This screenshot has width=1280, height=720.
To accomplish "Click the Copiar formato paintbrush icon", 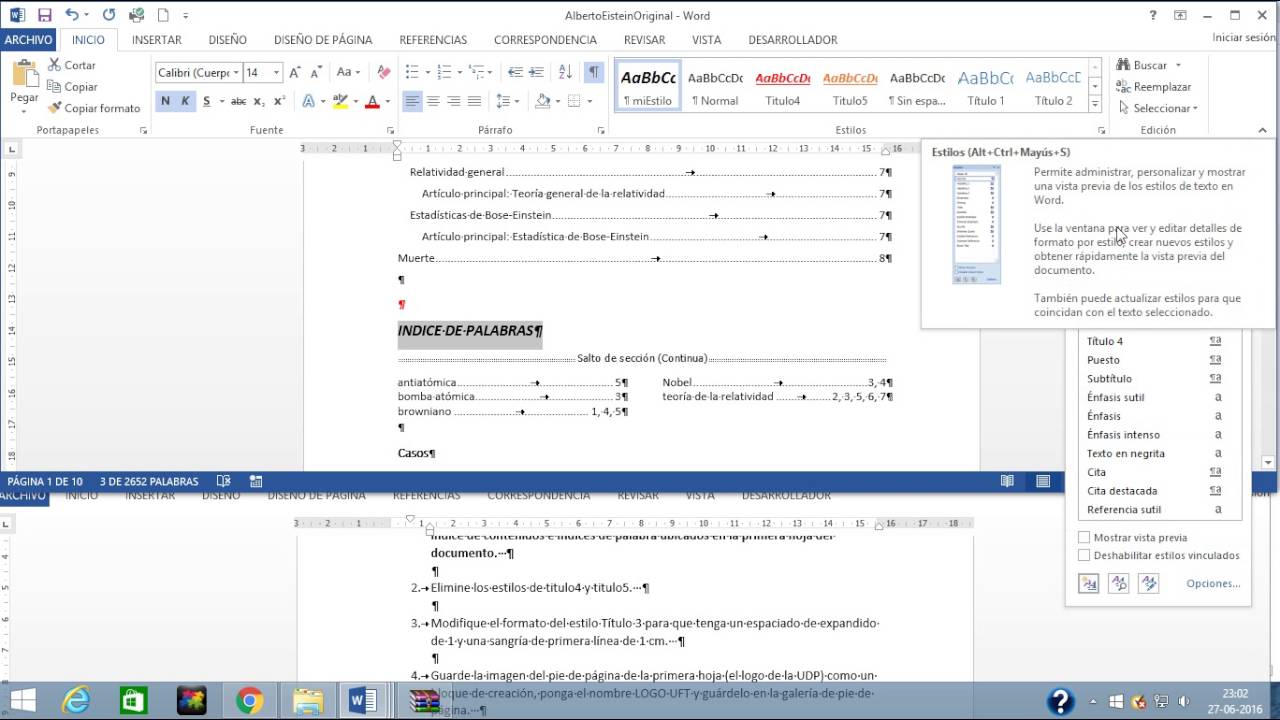I will (55, 108).
